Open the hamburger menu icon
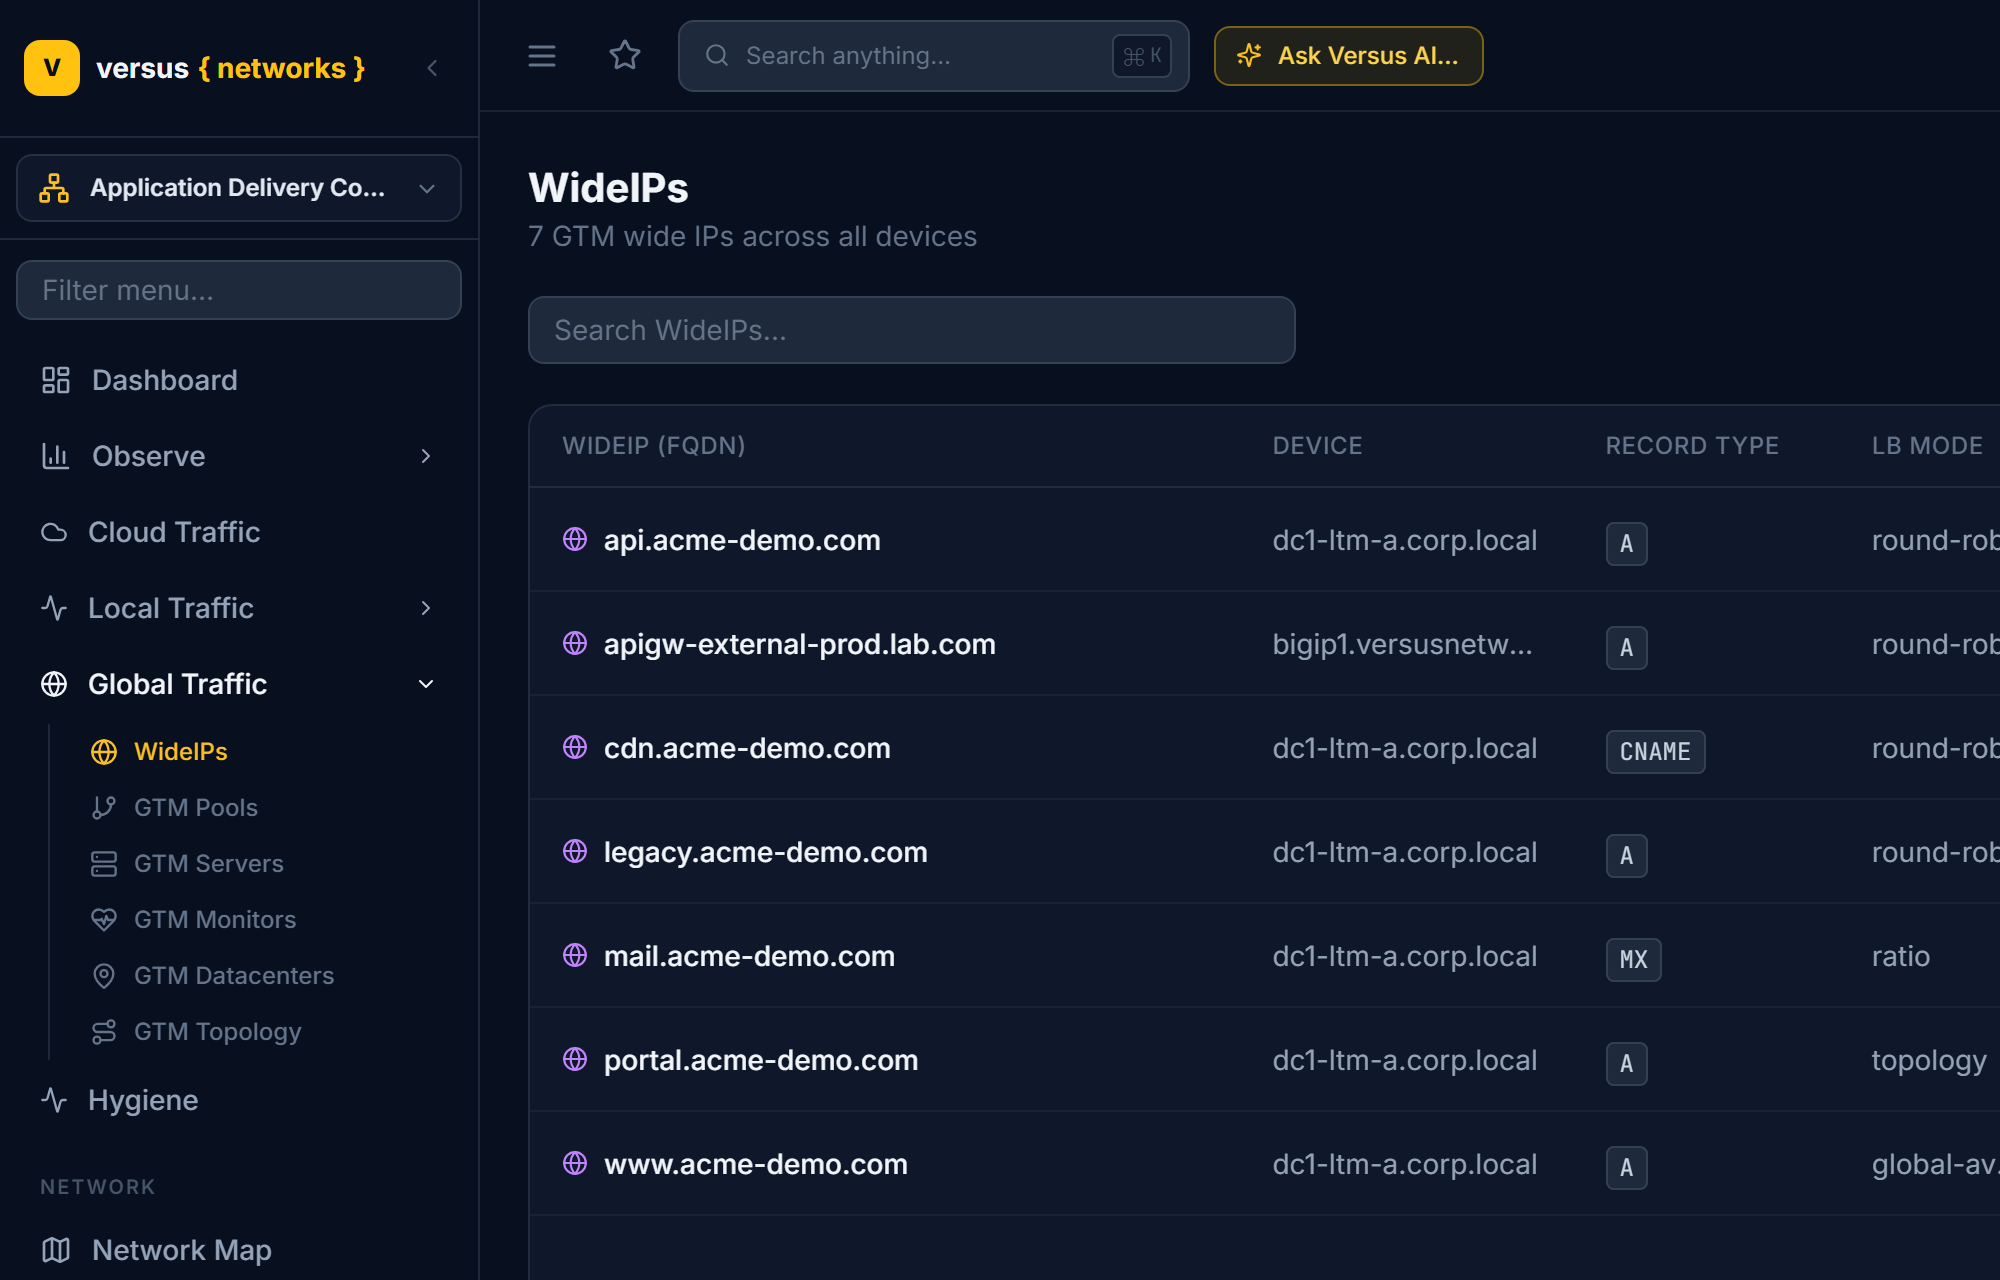The width and height of the screenshot is (2000, 1280). click(542, 56)
